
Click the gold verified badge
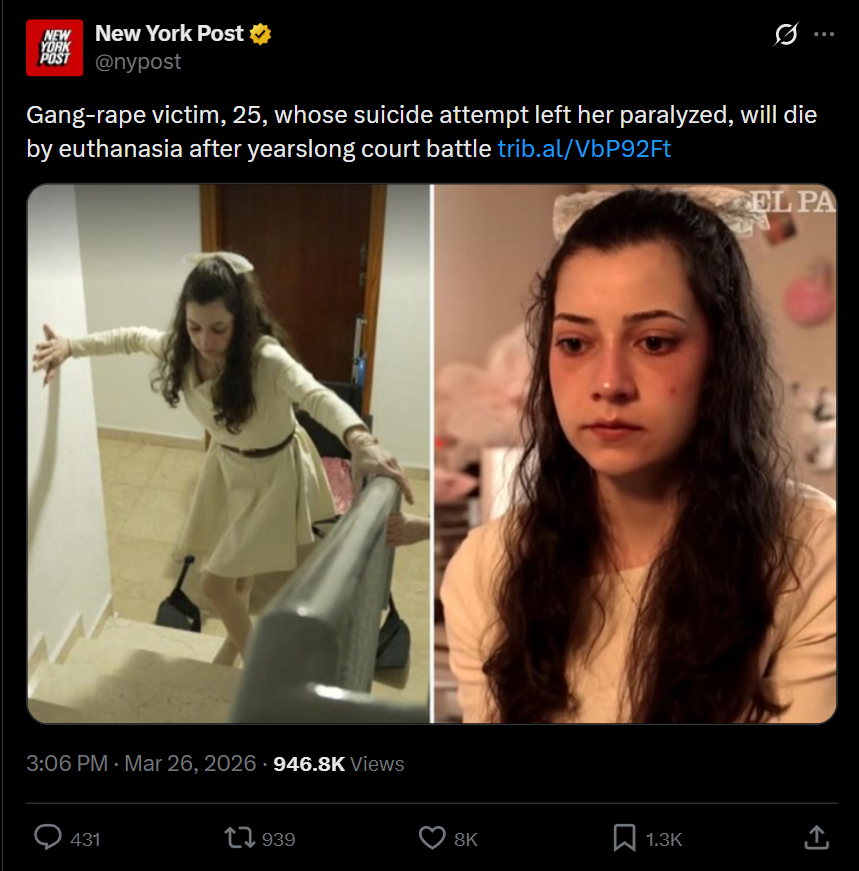(260, 34)
